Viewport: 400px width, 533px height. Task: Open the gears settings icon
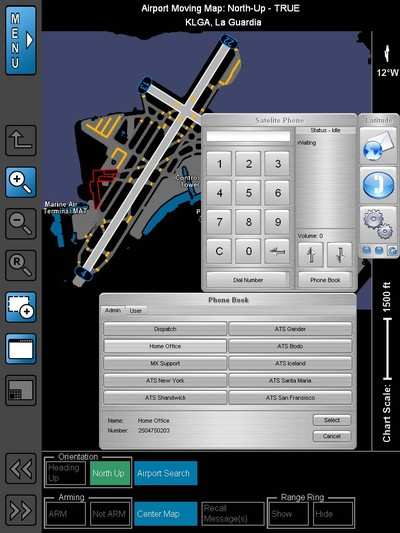click(378, 225)
